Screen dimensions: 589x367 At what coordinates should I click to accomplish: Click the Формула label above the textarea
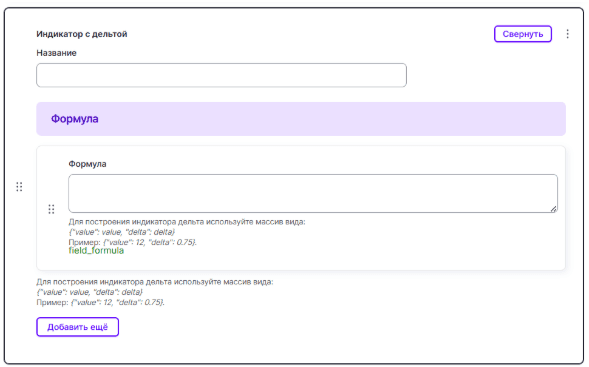click(87, 164)
